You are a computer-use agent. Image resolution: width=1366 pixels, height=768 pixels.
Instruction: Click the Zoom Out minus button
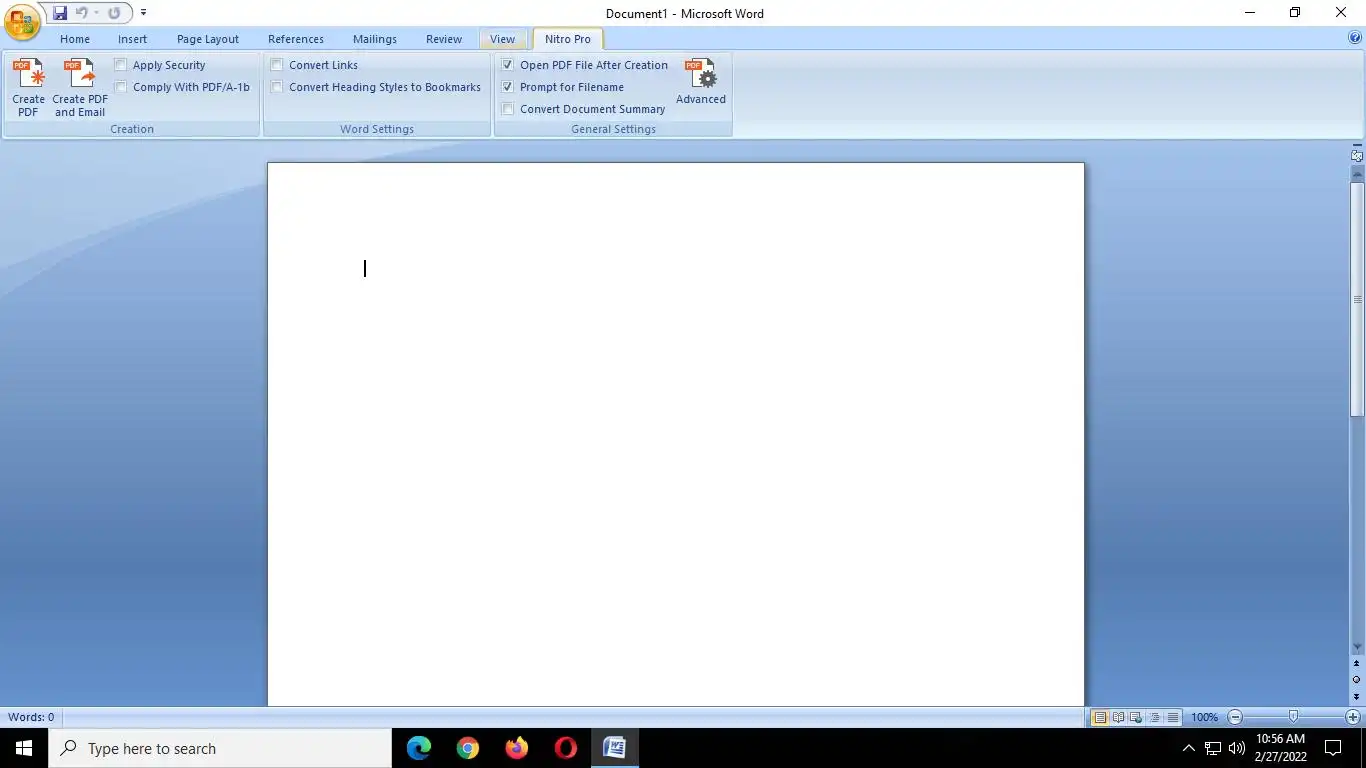click(1235, 717)
